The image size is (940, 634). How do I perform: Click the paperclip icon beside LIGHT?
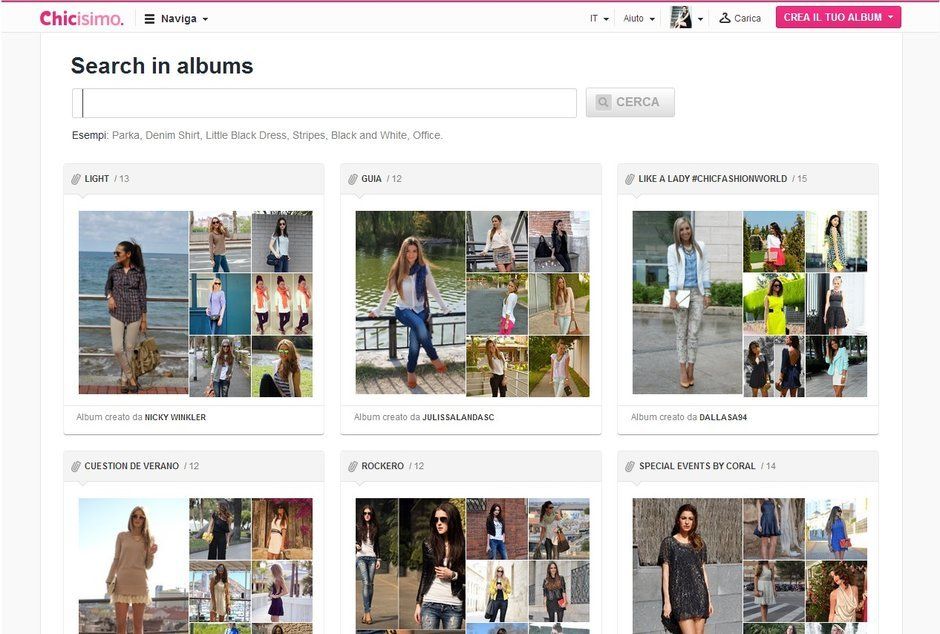(76, 179)
